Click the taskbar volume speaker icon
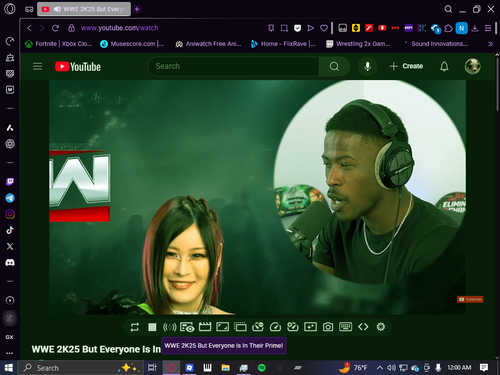Viewport: 500px width, 375px height. coord(391,368)
